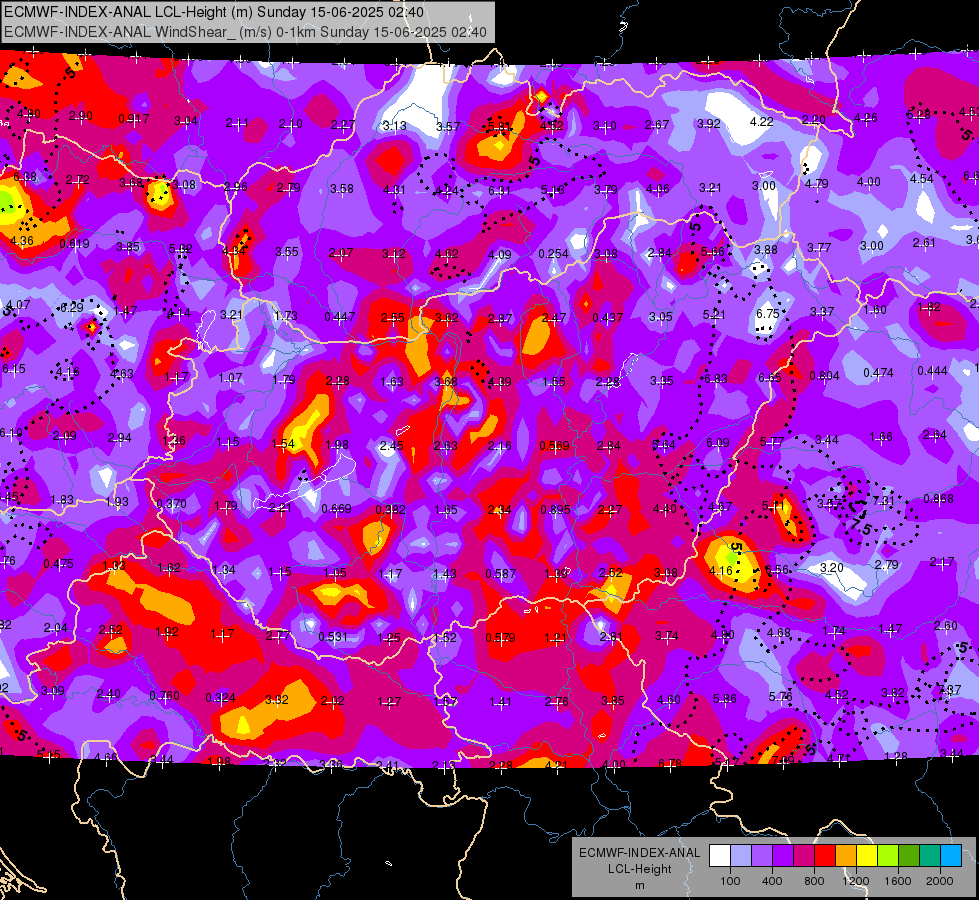Click the wind shear value '5.66'
The image size is (979, 900).
coord(712,251)
